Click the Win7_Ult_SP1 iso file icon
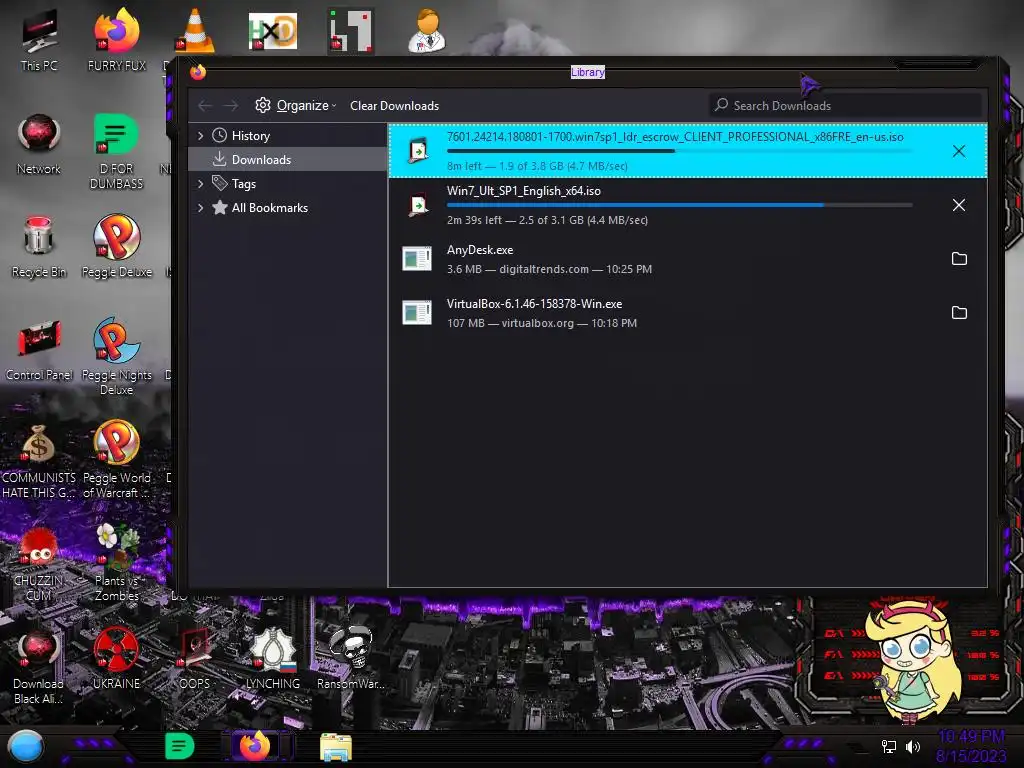This screenshot has width=1024, height=768. coord(418,205)
